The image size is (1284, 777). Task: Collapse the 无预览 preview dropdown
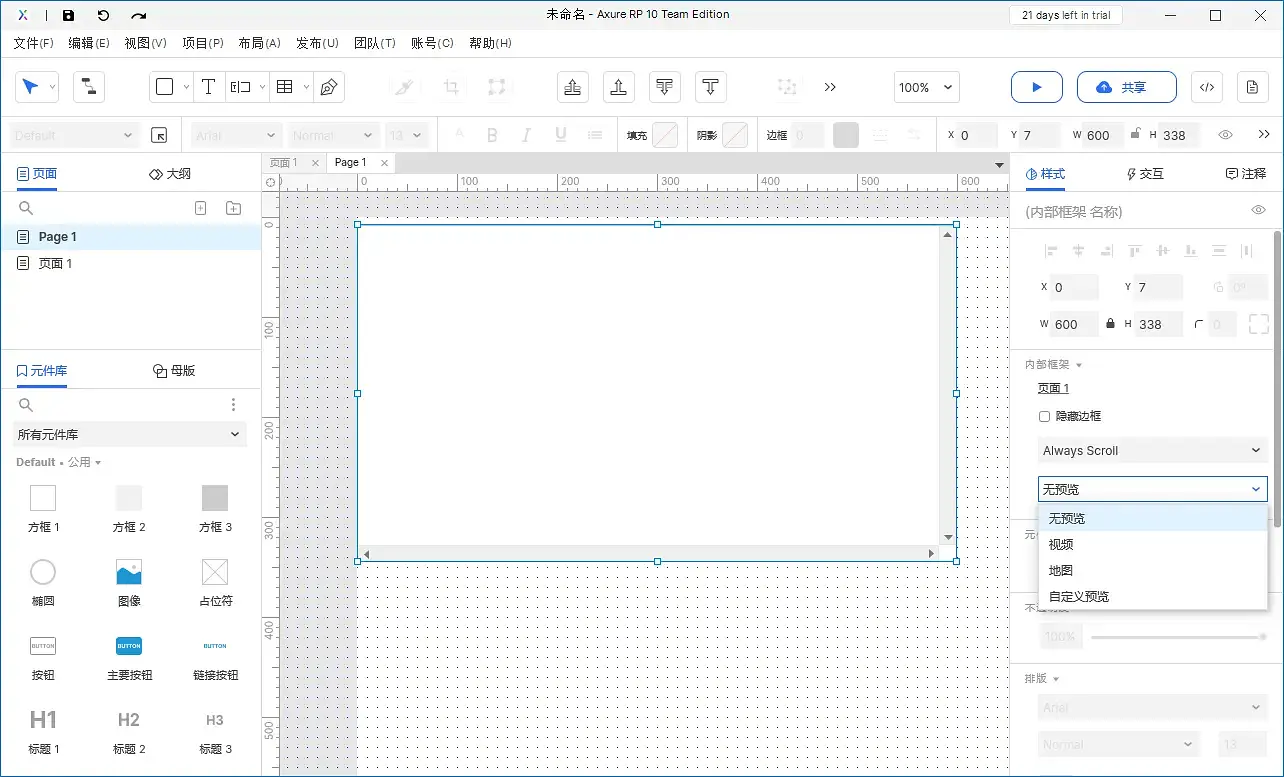1152,489
